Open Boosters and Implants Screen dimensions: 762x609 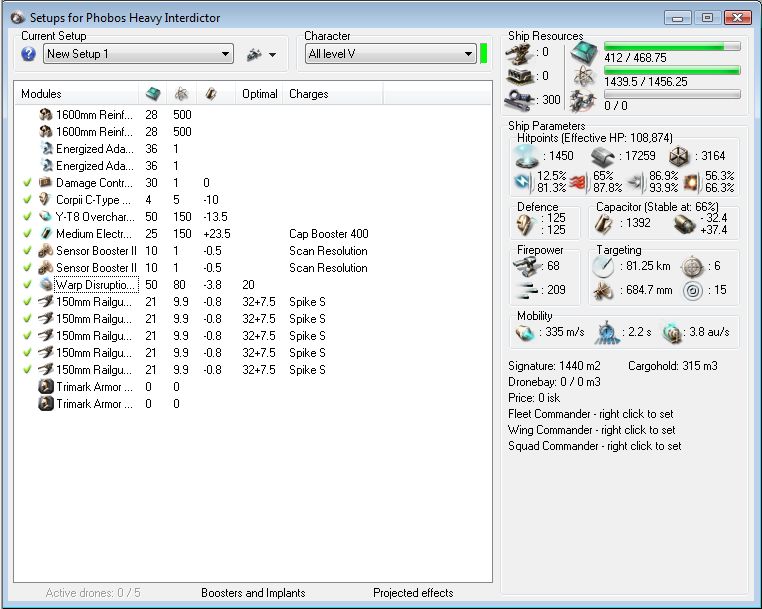253,593
